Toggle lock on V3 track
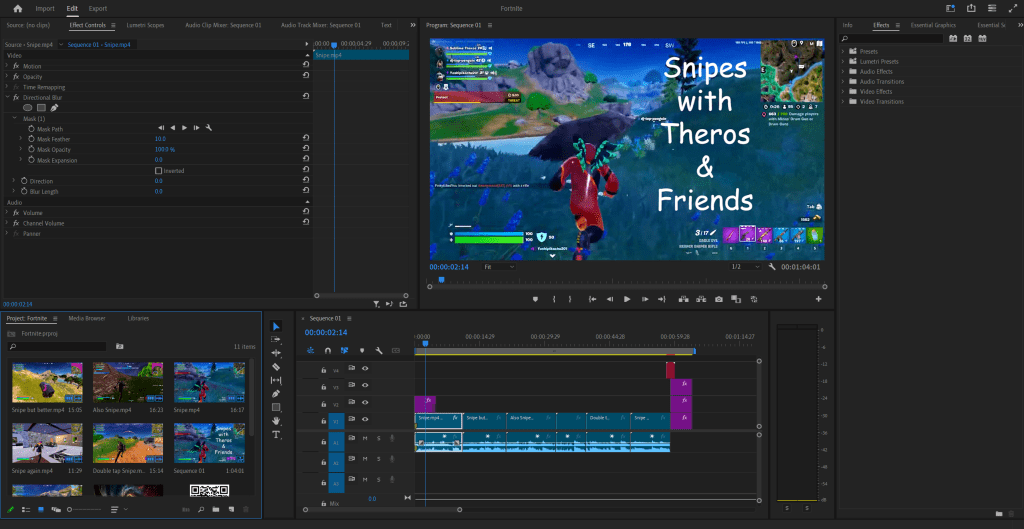Viewport: 1024px width, 529px height. click(x=323, y=387)
